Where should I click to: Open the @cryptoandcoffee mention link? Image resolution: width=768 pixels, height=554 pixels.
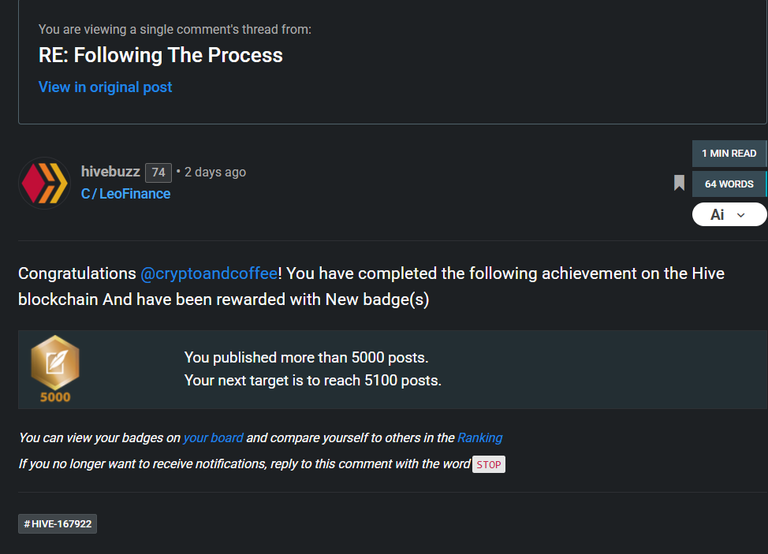point(209,273)
